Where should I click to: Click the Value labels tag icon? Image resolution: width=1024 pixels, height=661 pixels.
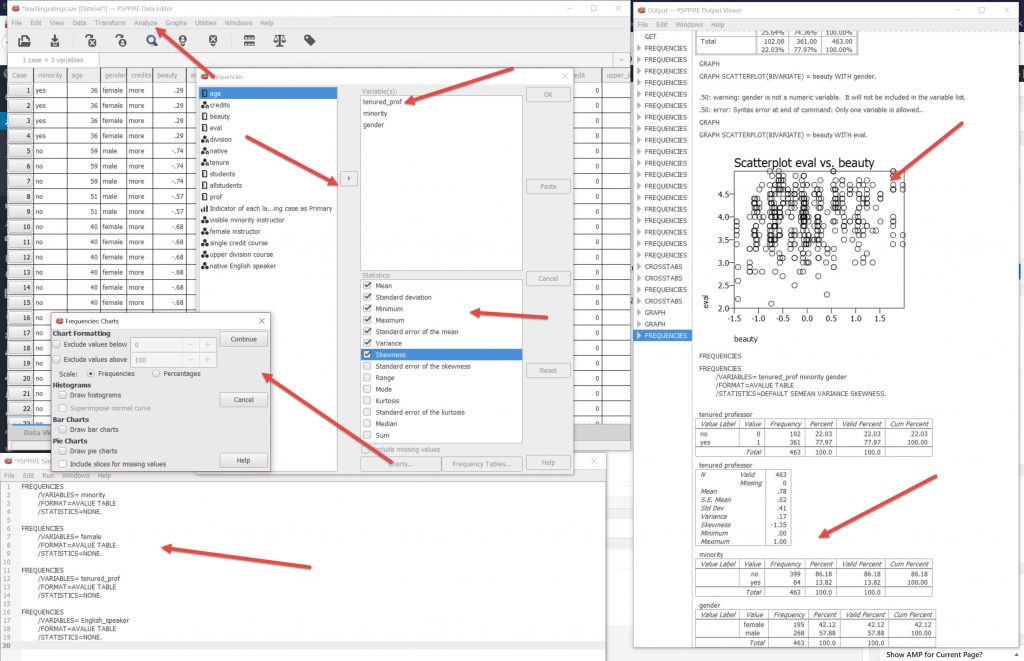(310, 41)
